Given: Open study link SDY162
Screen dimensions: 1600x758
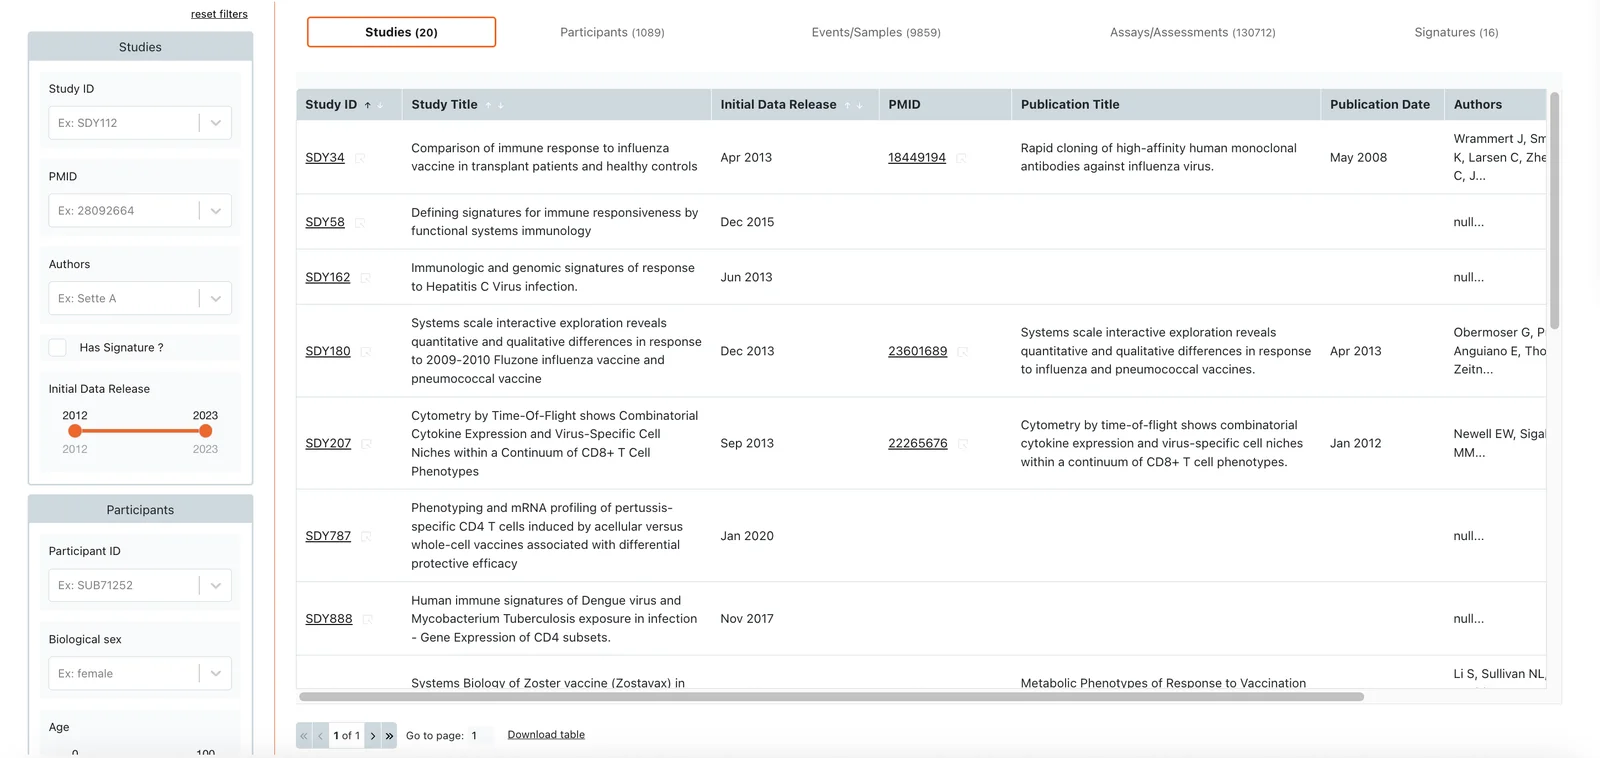Looking at the screenshot, I should (x=328, y=278).
